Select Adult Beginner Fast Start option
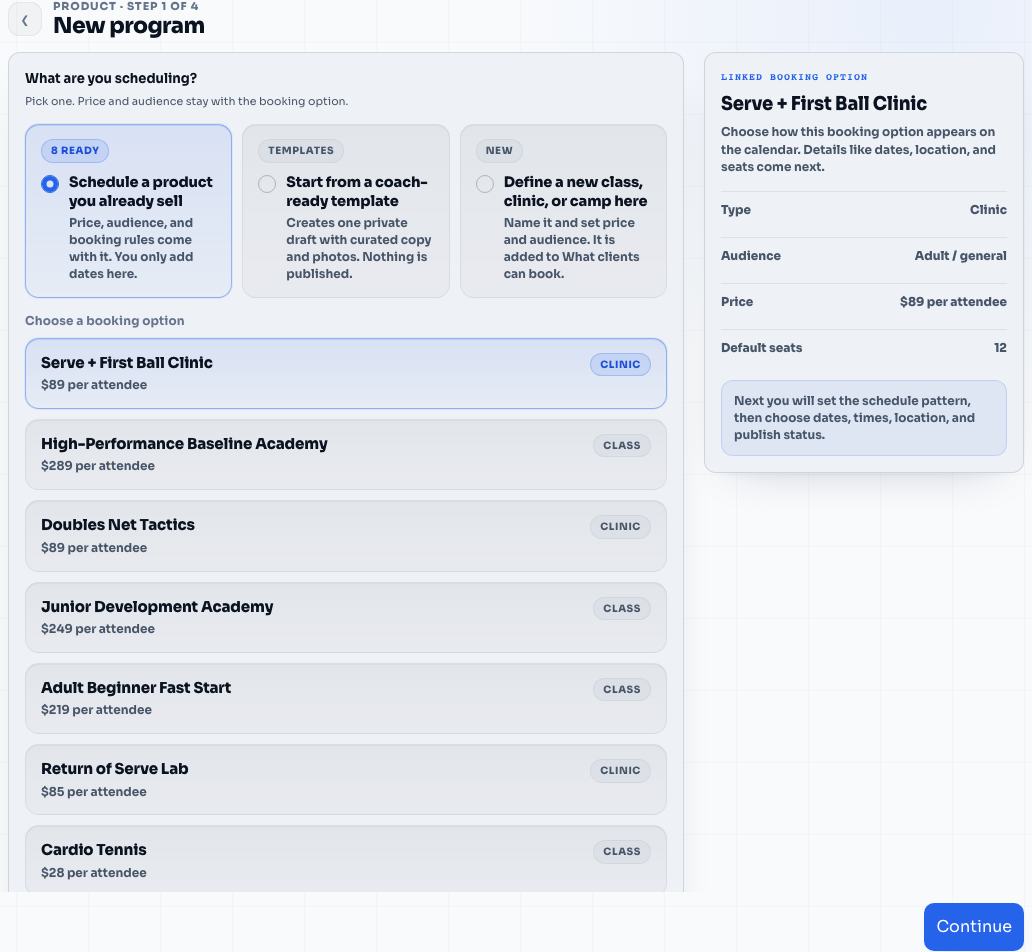This screenshot has width=1032, height=952. pos(346,699)
